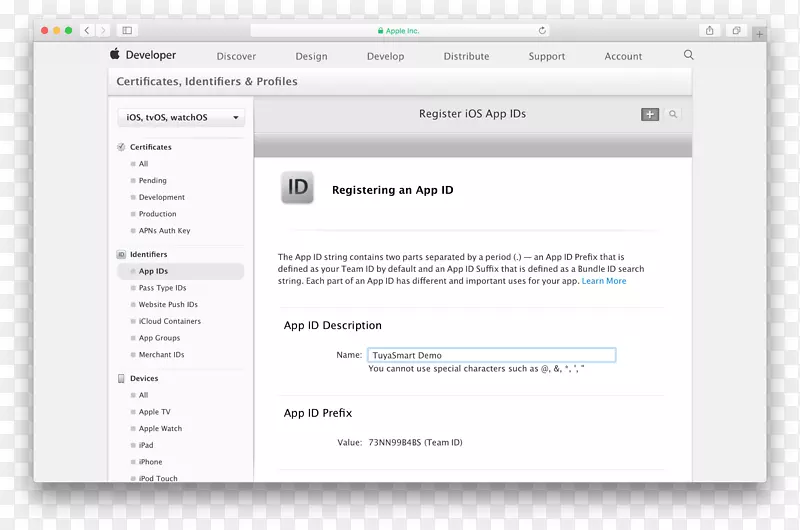Open the Support nav item
The height and width of the screenshot is (530, 800).
(546, 56)
